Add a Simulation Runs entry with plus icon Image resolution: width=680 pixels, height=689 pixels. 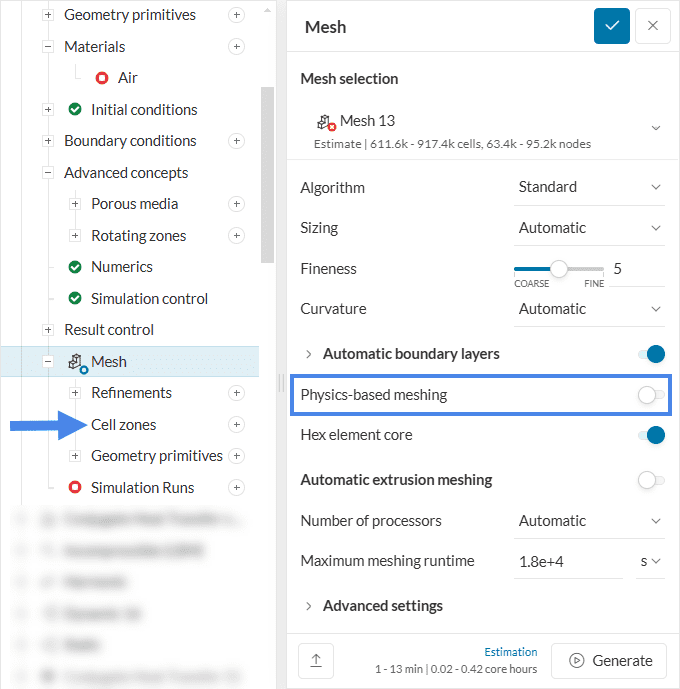pyautogui.click(x=236, y=488)
